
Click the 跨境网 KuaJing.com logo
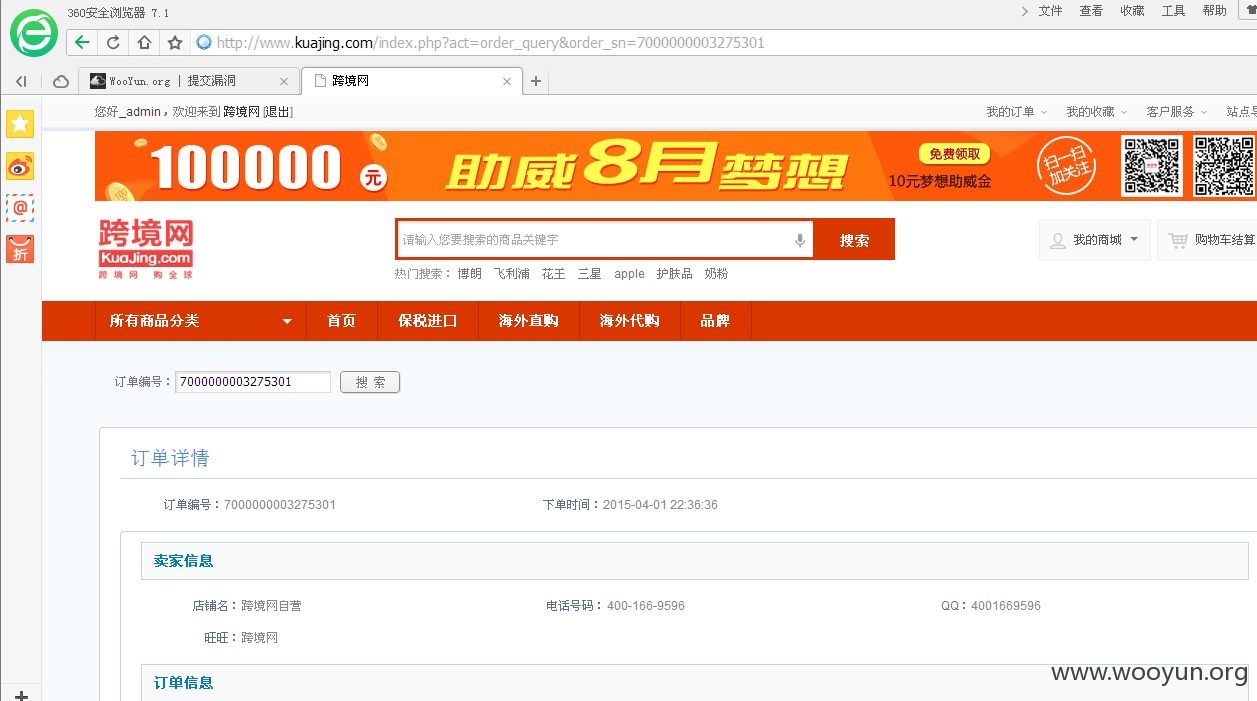(x=145, y=250)
